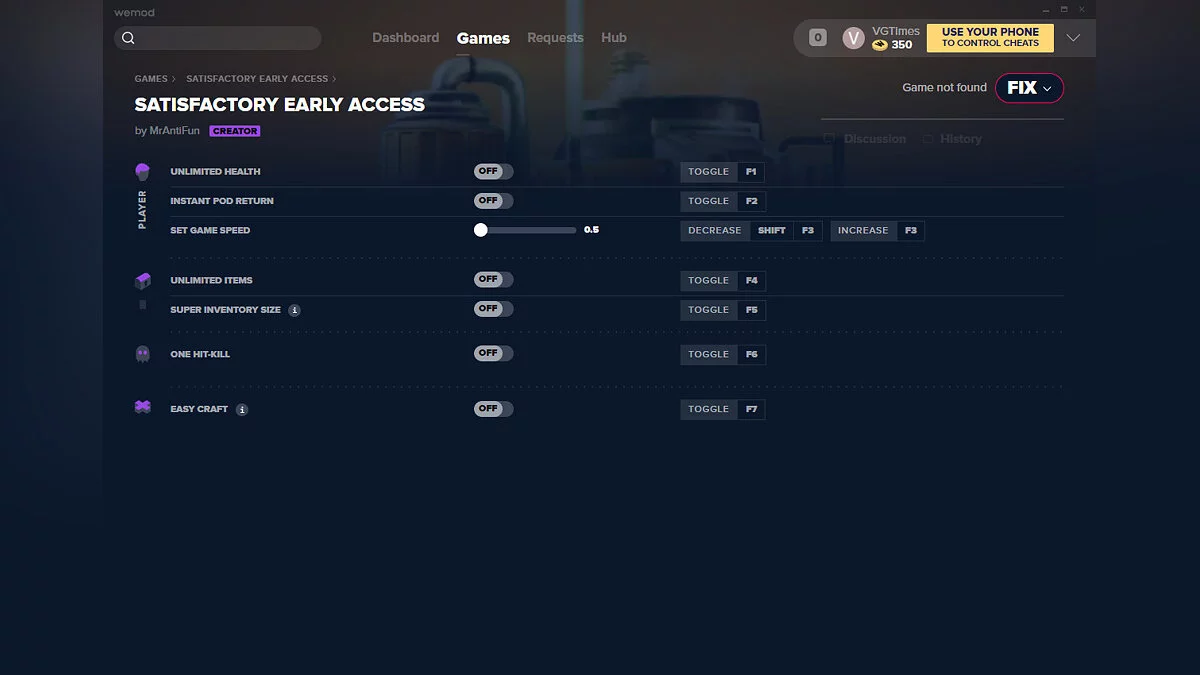Click the info icon next to Super Inventory Size
This screenshot has height=675, width=1200.
click(294, 310)
